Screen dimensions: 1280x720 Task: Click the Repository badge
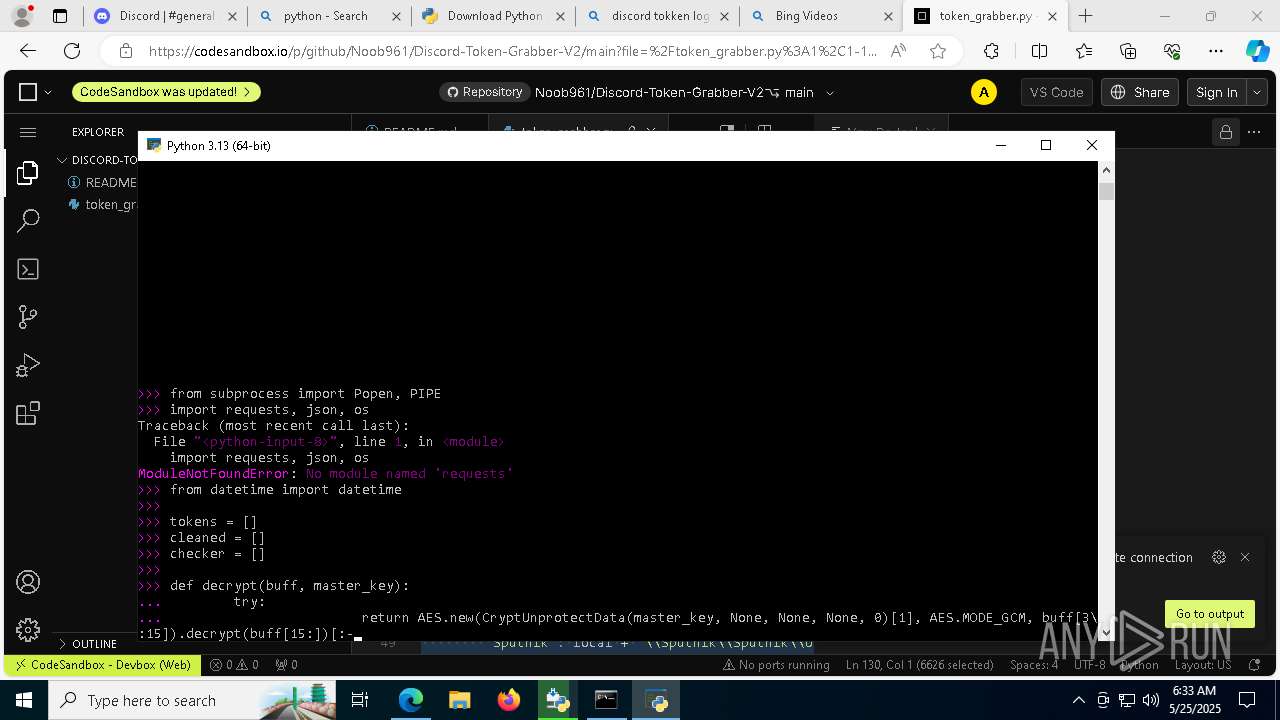pos(484,92)
